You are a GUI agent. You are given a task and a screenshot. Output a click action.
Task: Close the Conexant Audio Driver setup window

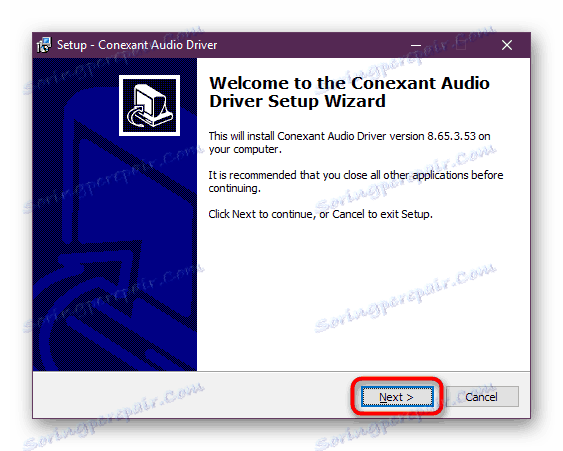[507, 45]
